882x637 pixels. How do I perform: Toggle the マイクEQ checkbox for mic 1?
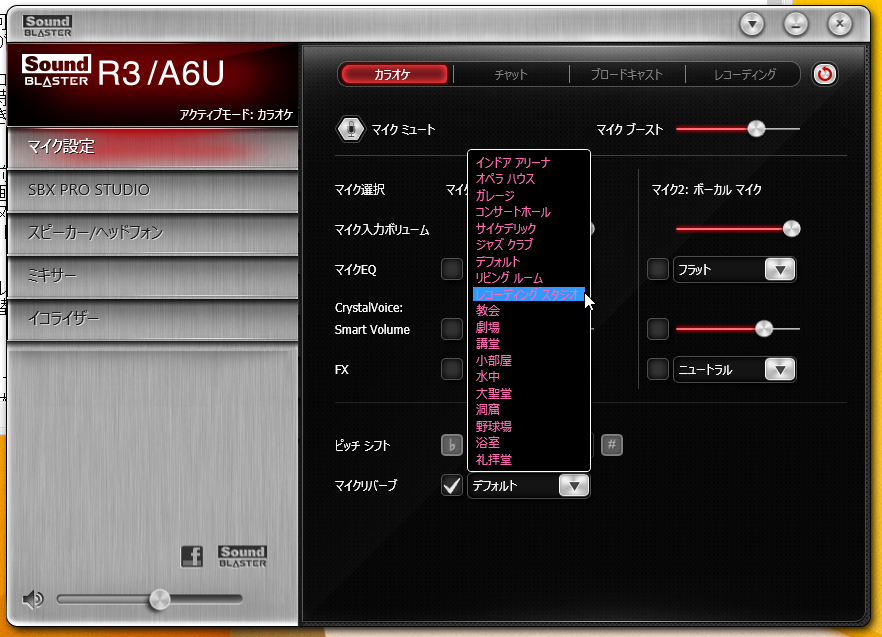tap(452, 270)
